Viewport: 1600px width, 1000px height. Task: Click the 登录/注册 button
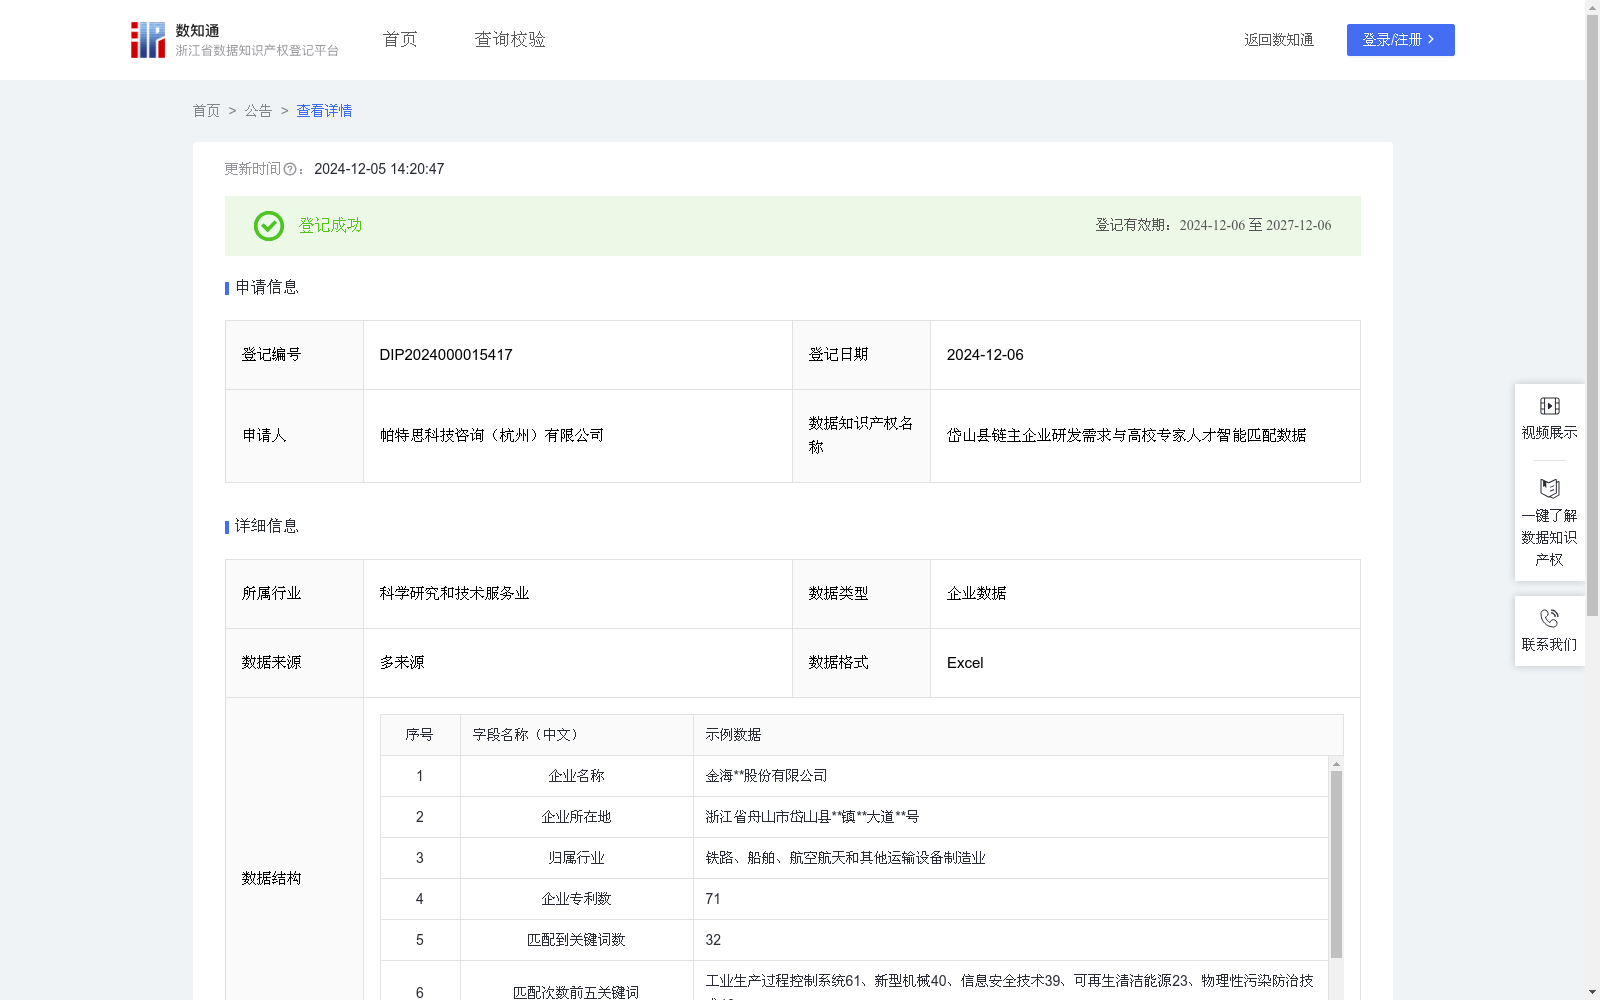pyautogui.click(x=1400, y=40)
